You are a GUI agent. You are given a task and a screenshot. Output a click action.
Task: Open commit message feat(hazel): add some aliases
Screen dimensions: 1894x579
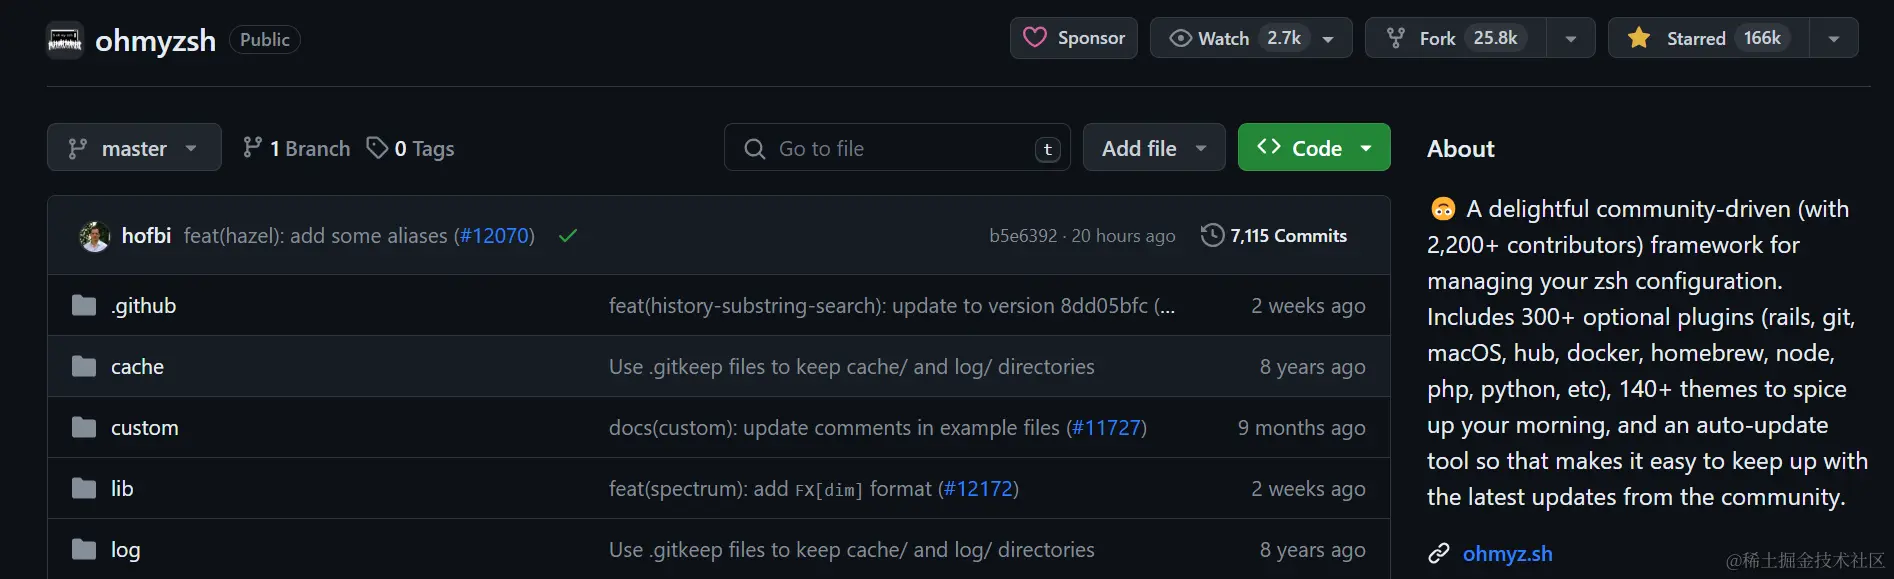pyautogui.click(x=316, y=236)
